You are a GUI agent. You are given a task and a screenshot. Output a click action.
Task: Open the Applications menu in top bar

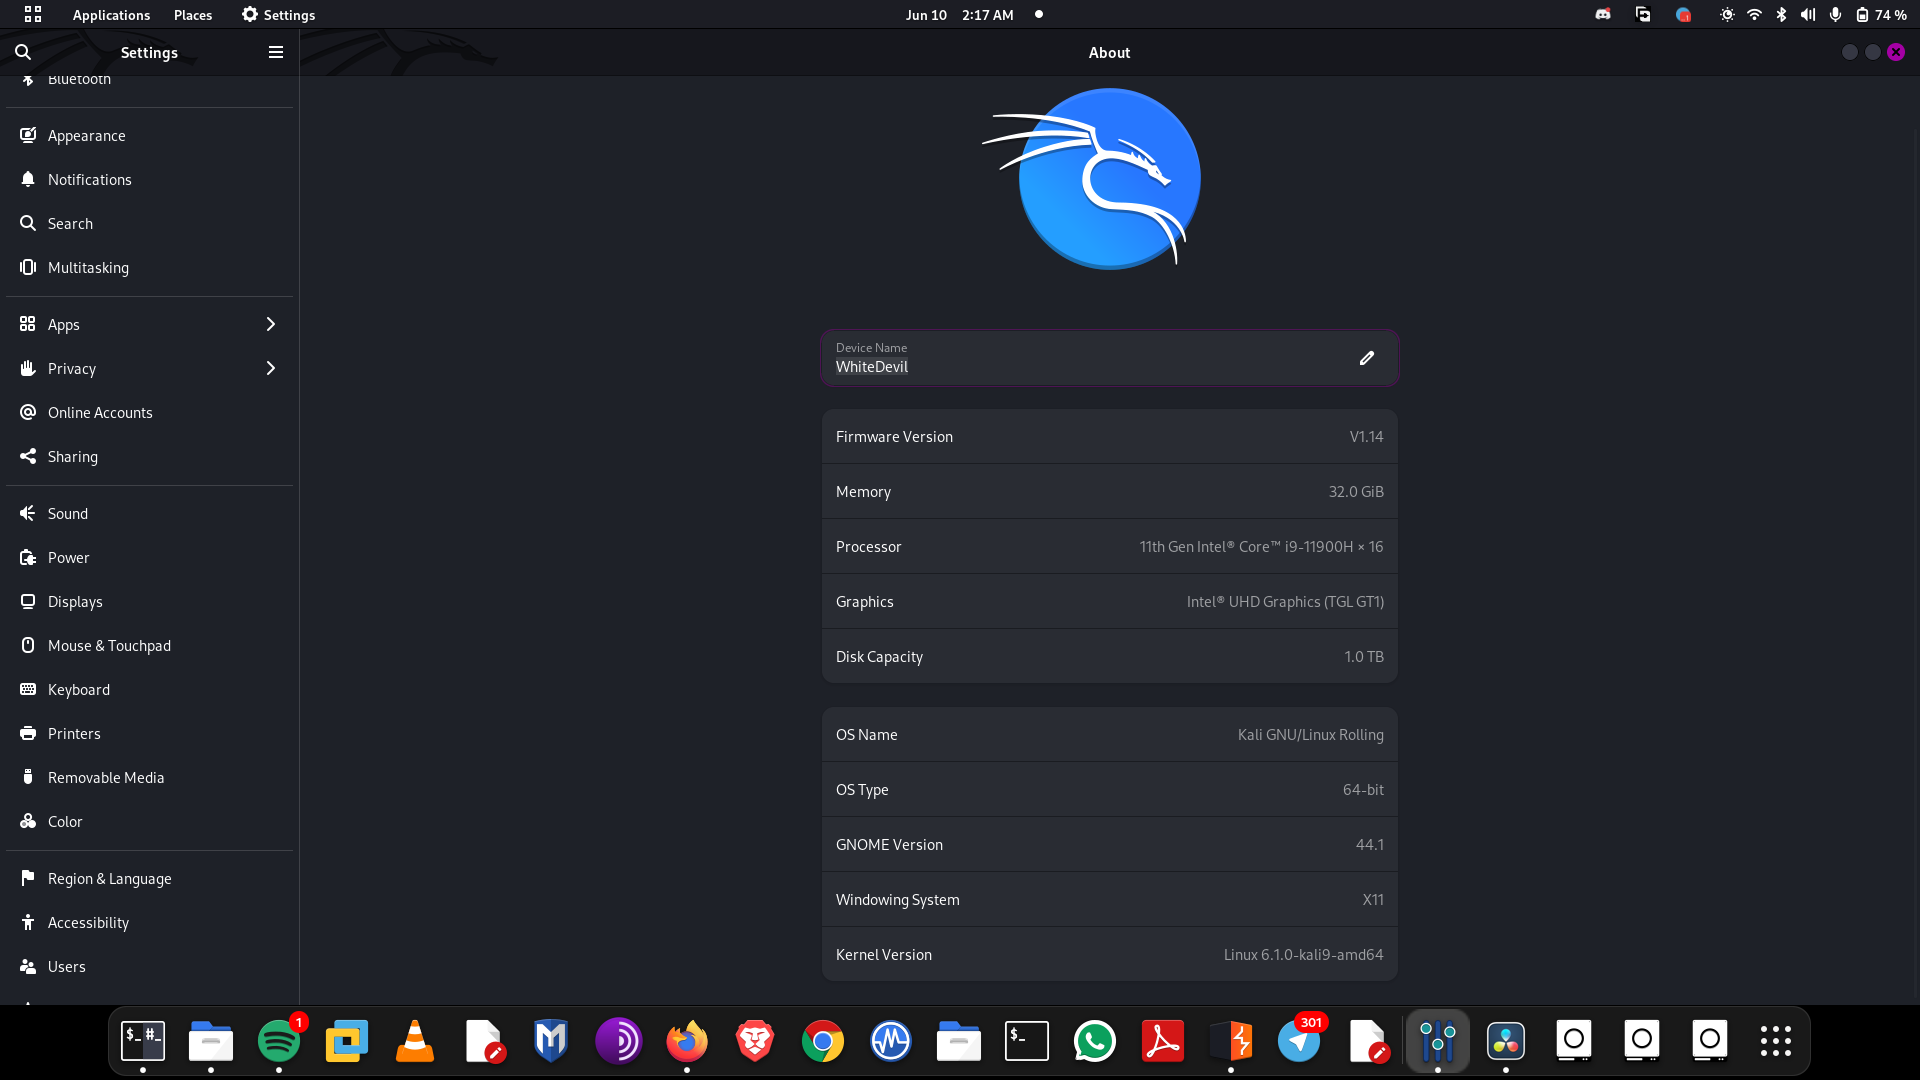(x=111, y=15)
